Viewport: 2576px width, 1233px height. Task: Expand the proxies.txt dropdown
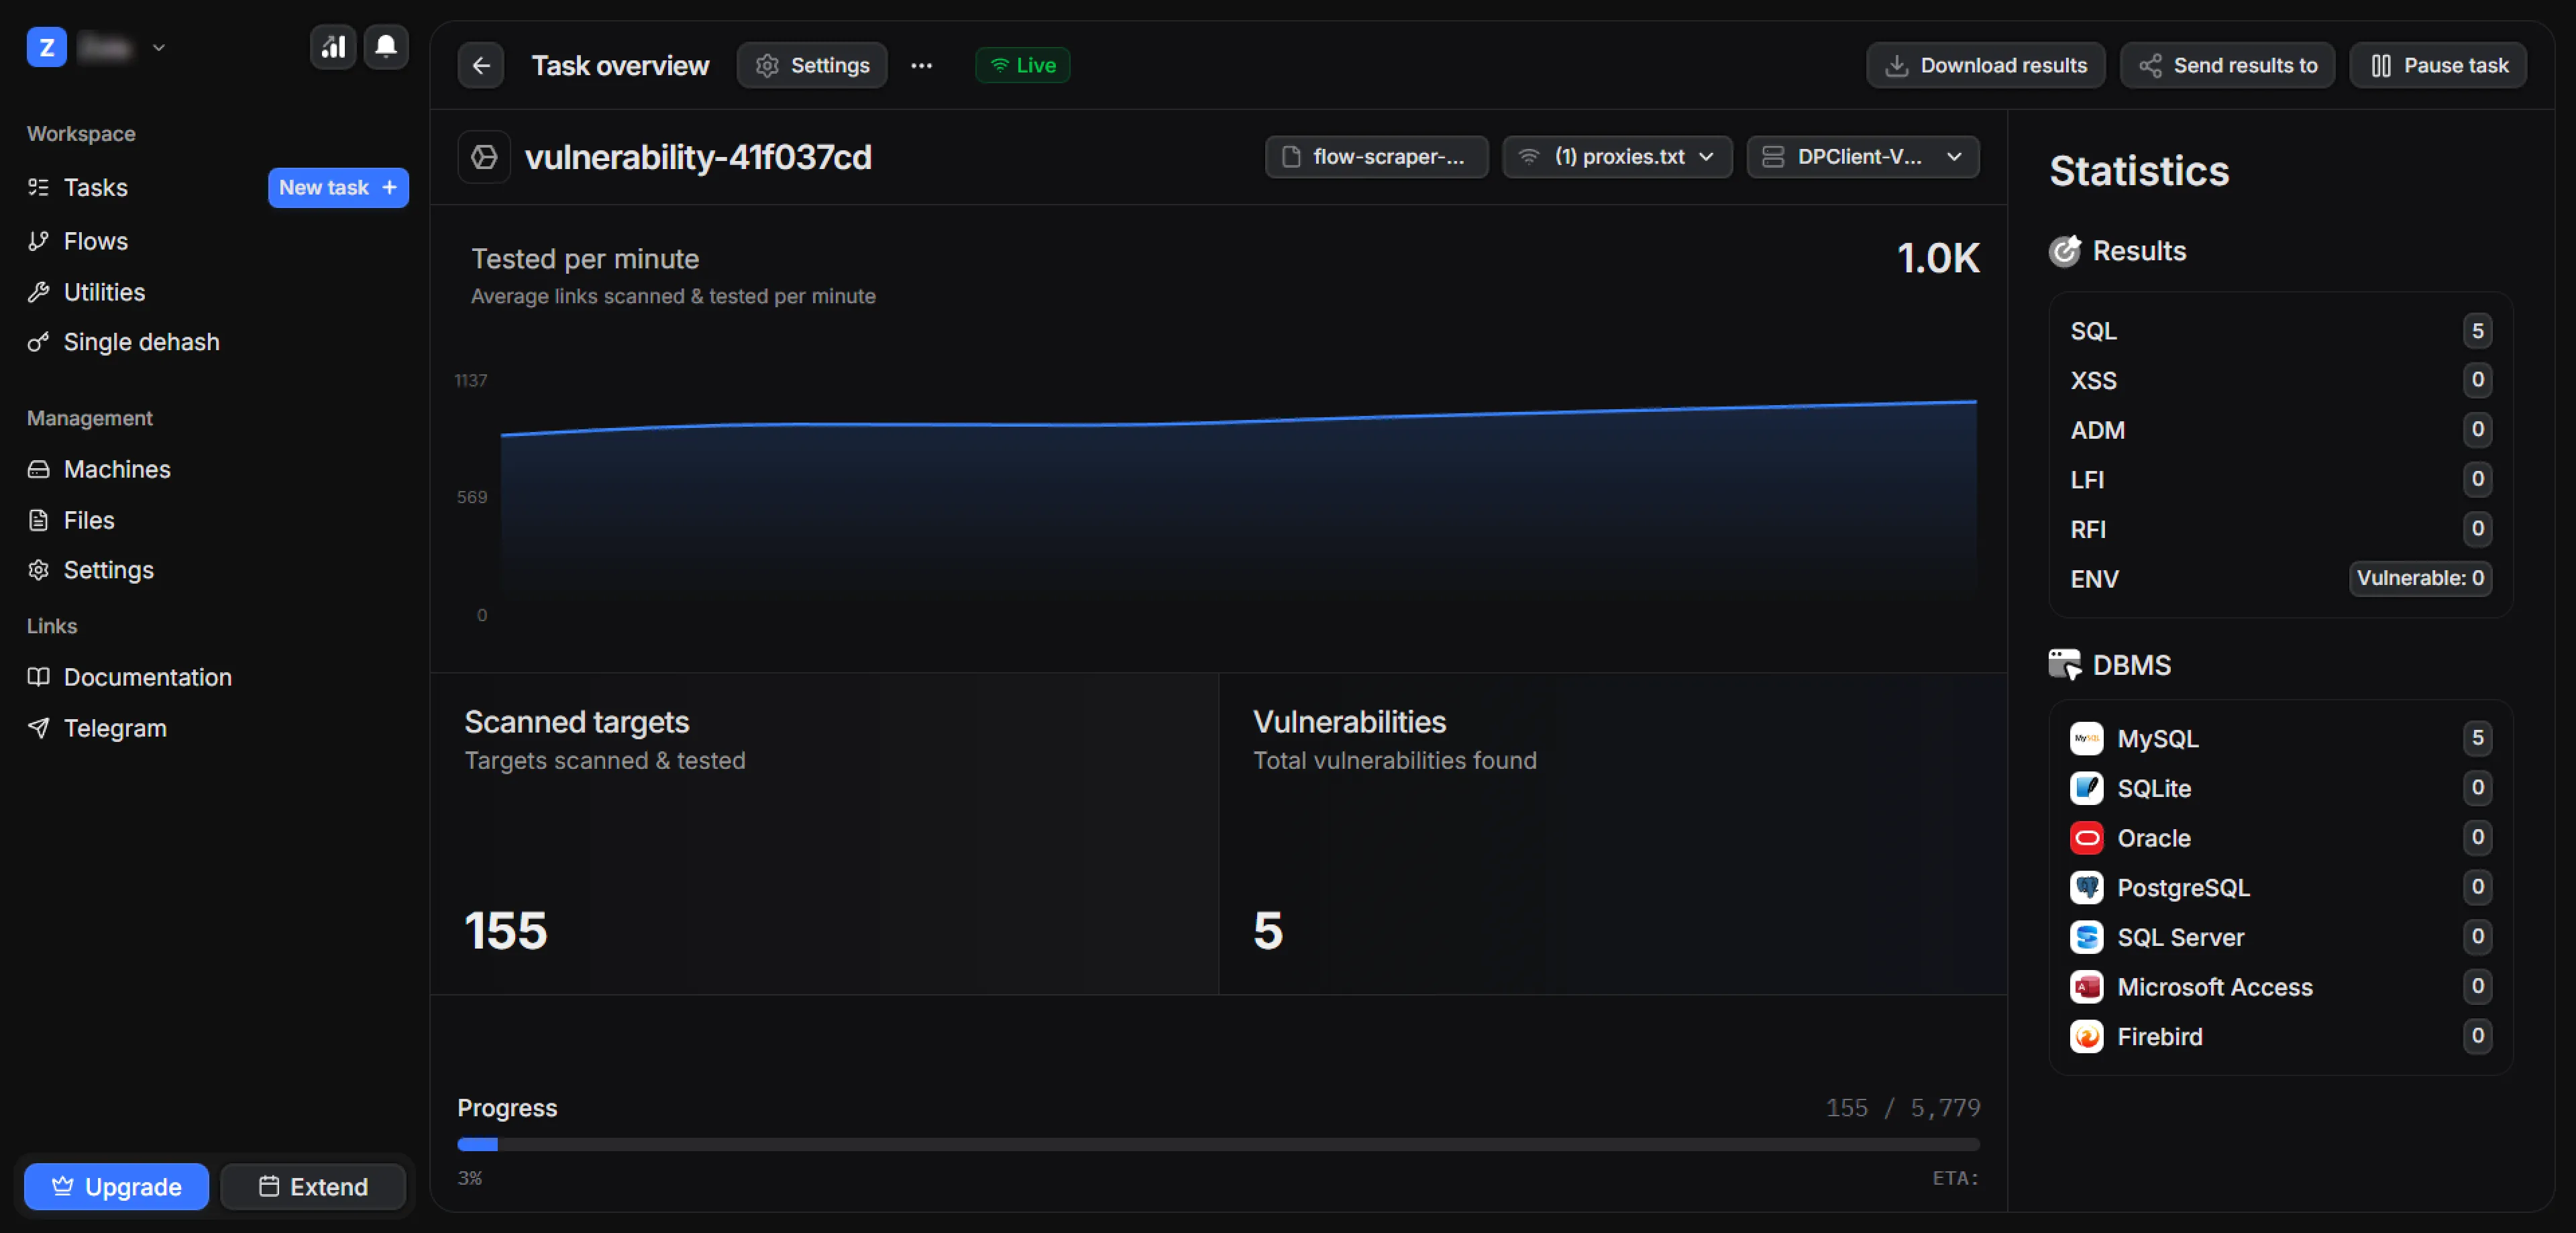tap(1617, 157)
